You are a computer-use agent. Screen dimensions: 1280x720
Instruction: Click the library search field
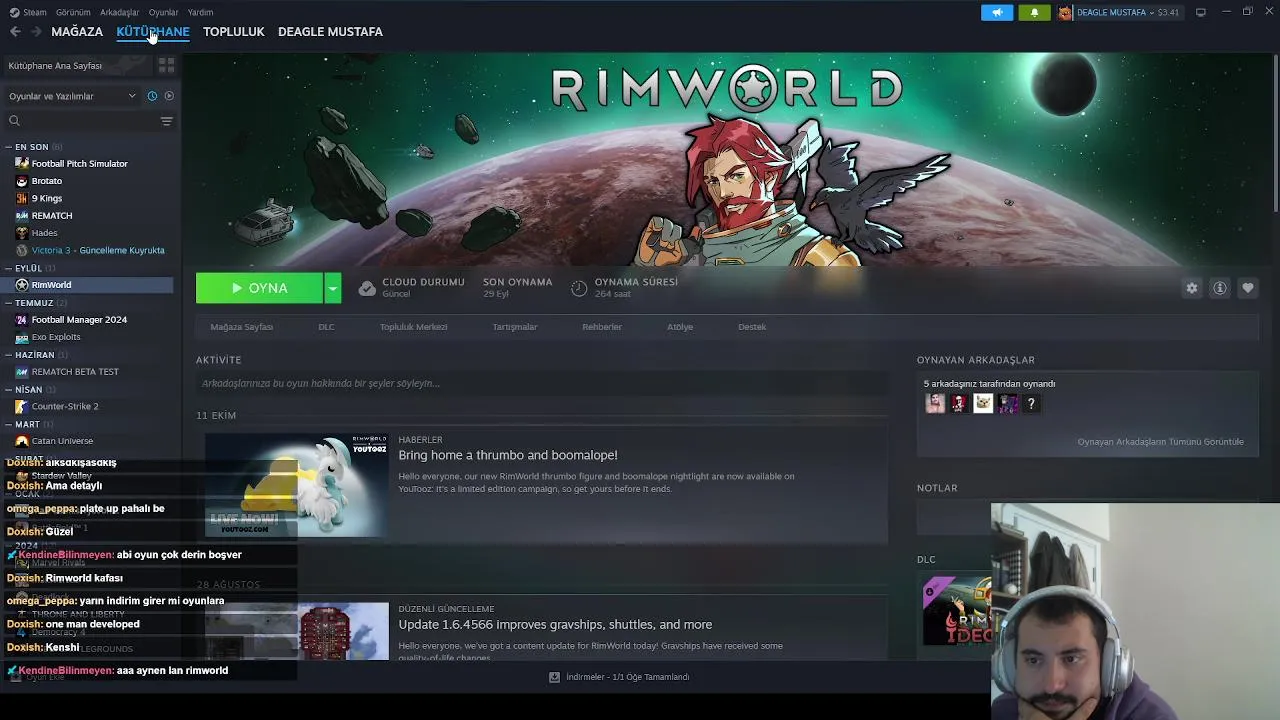pos(80,121)
